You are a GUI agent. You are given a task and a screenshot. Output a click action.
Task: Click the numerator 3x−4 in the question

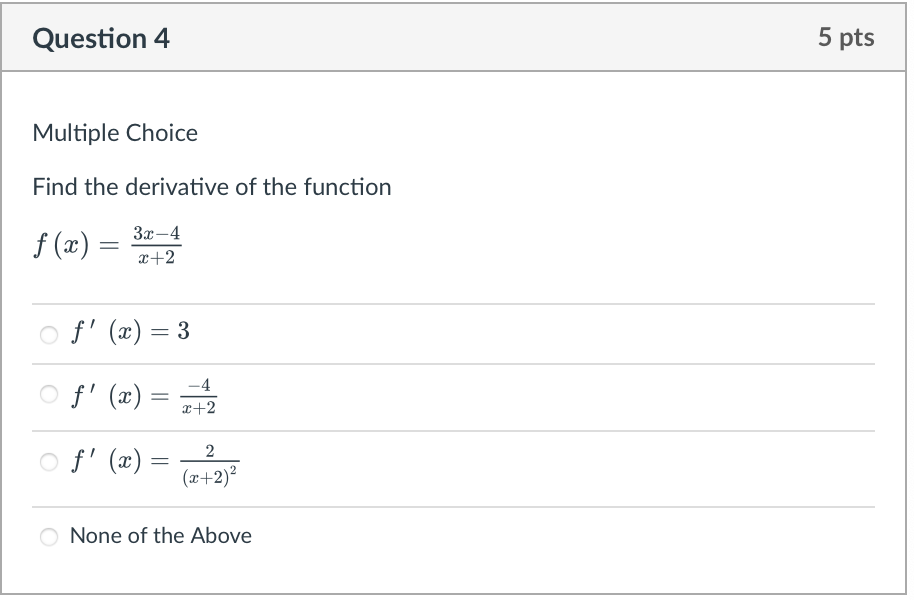(x=157, y=234)
